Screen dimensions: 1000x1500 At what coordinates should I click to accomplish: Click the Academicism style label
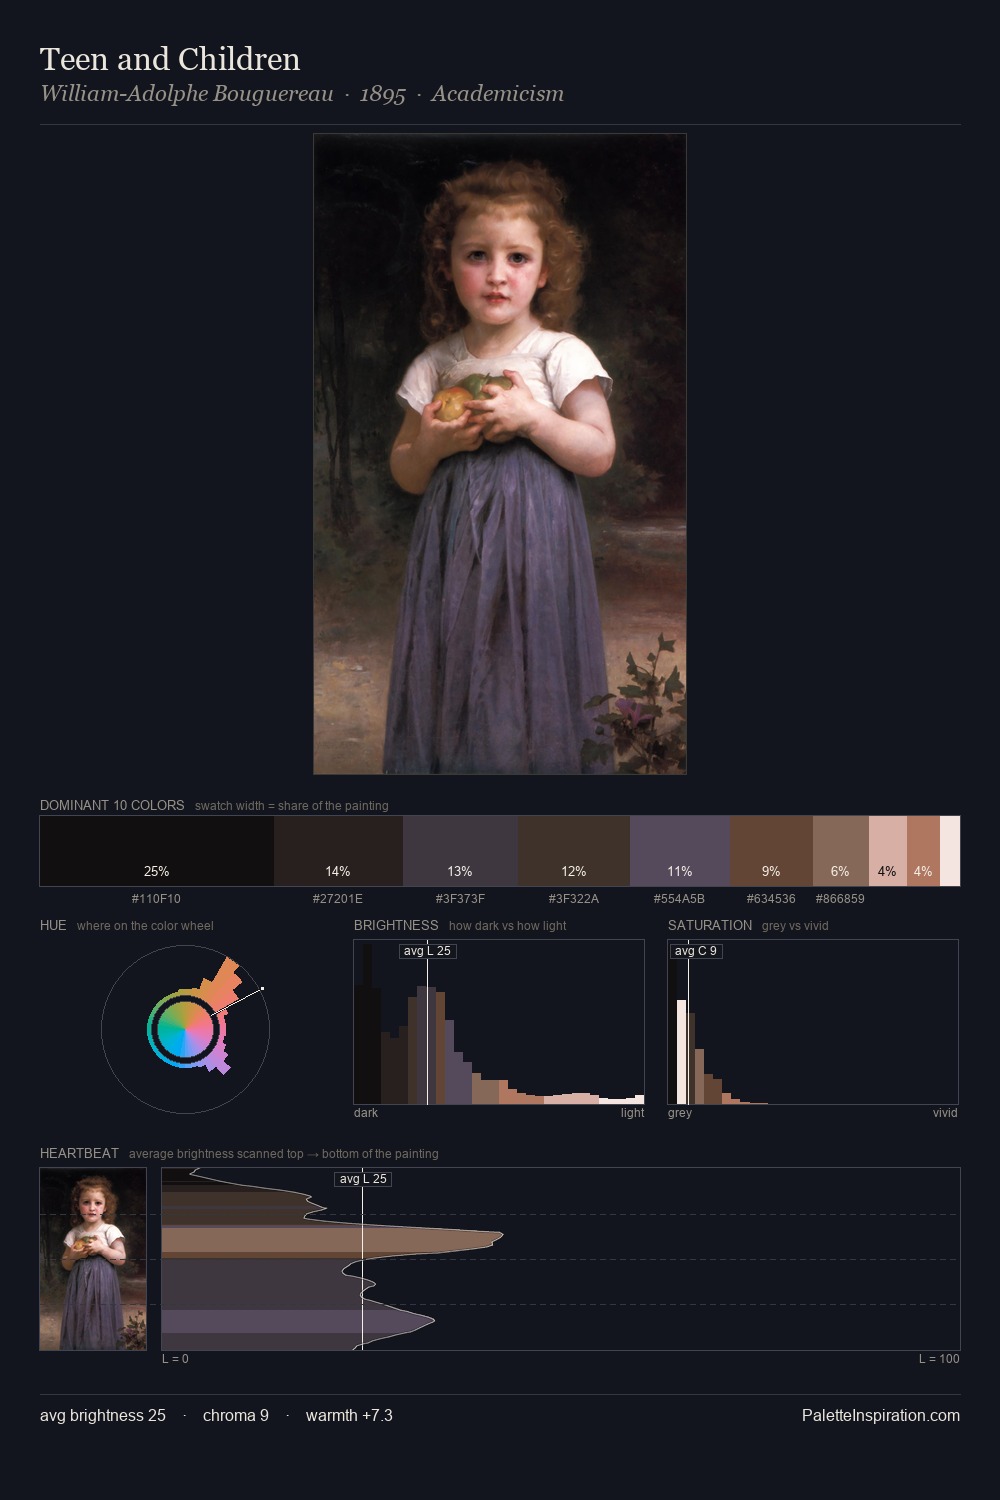(498, 94)
